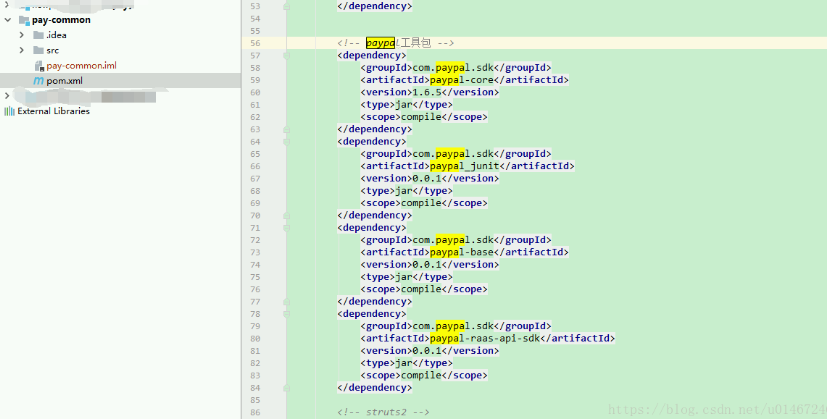Viewport: 827px width, 419px height.
Task: Click line number 60 in the gutter
Action: coord(255,92)
